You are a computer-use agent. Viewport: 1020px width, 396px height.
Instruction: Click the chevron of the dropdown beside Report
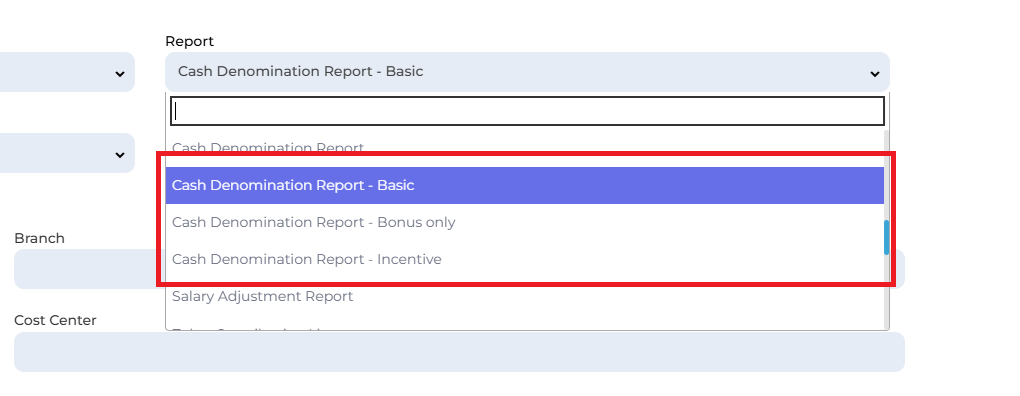120,74
